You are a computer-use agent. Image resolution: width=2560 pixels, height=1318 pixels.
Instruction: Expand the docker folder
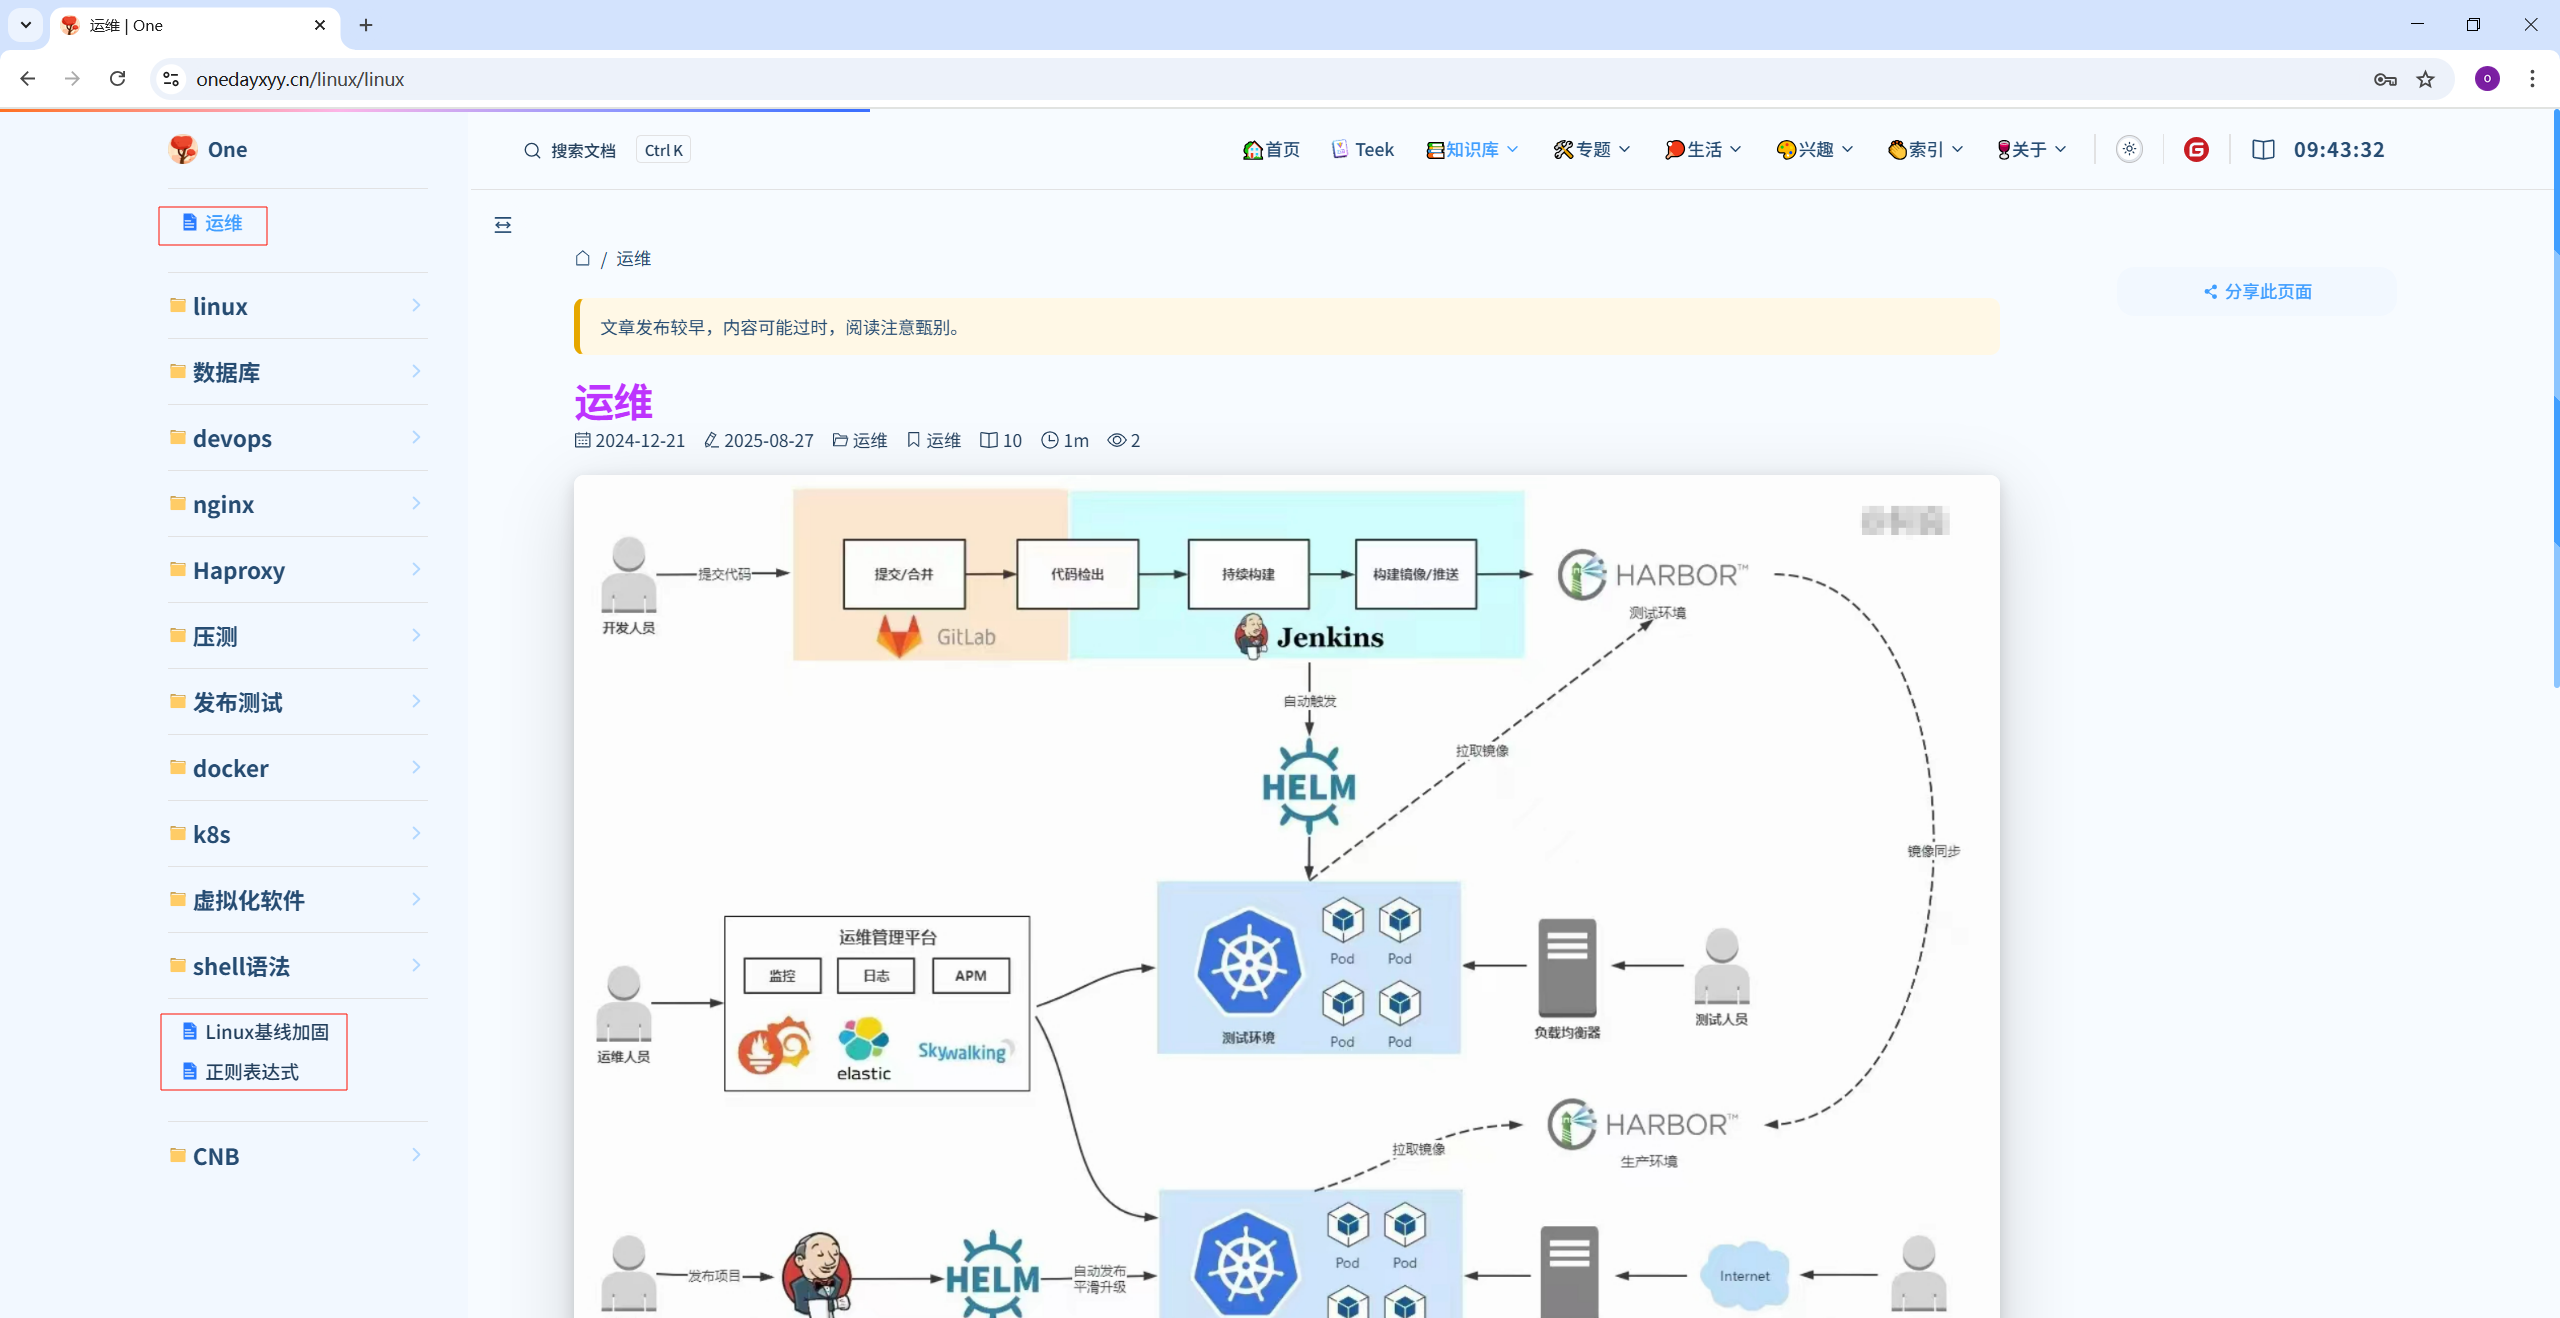click(297, 768)
